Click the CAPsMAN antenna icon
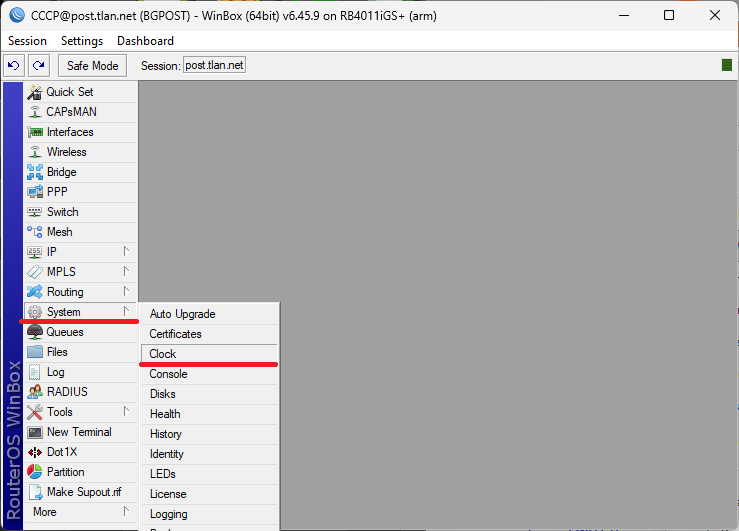Image resolution: width=739 pixels, height=531 pixels. point(35,112)
